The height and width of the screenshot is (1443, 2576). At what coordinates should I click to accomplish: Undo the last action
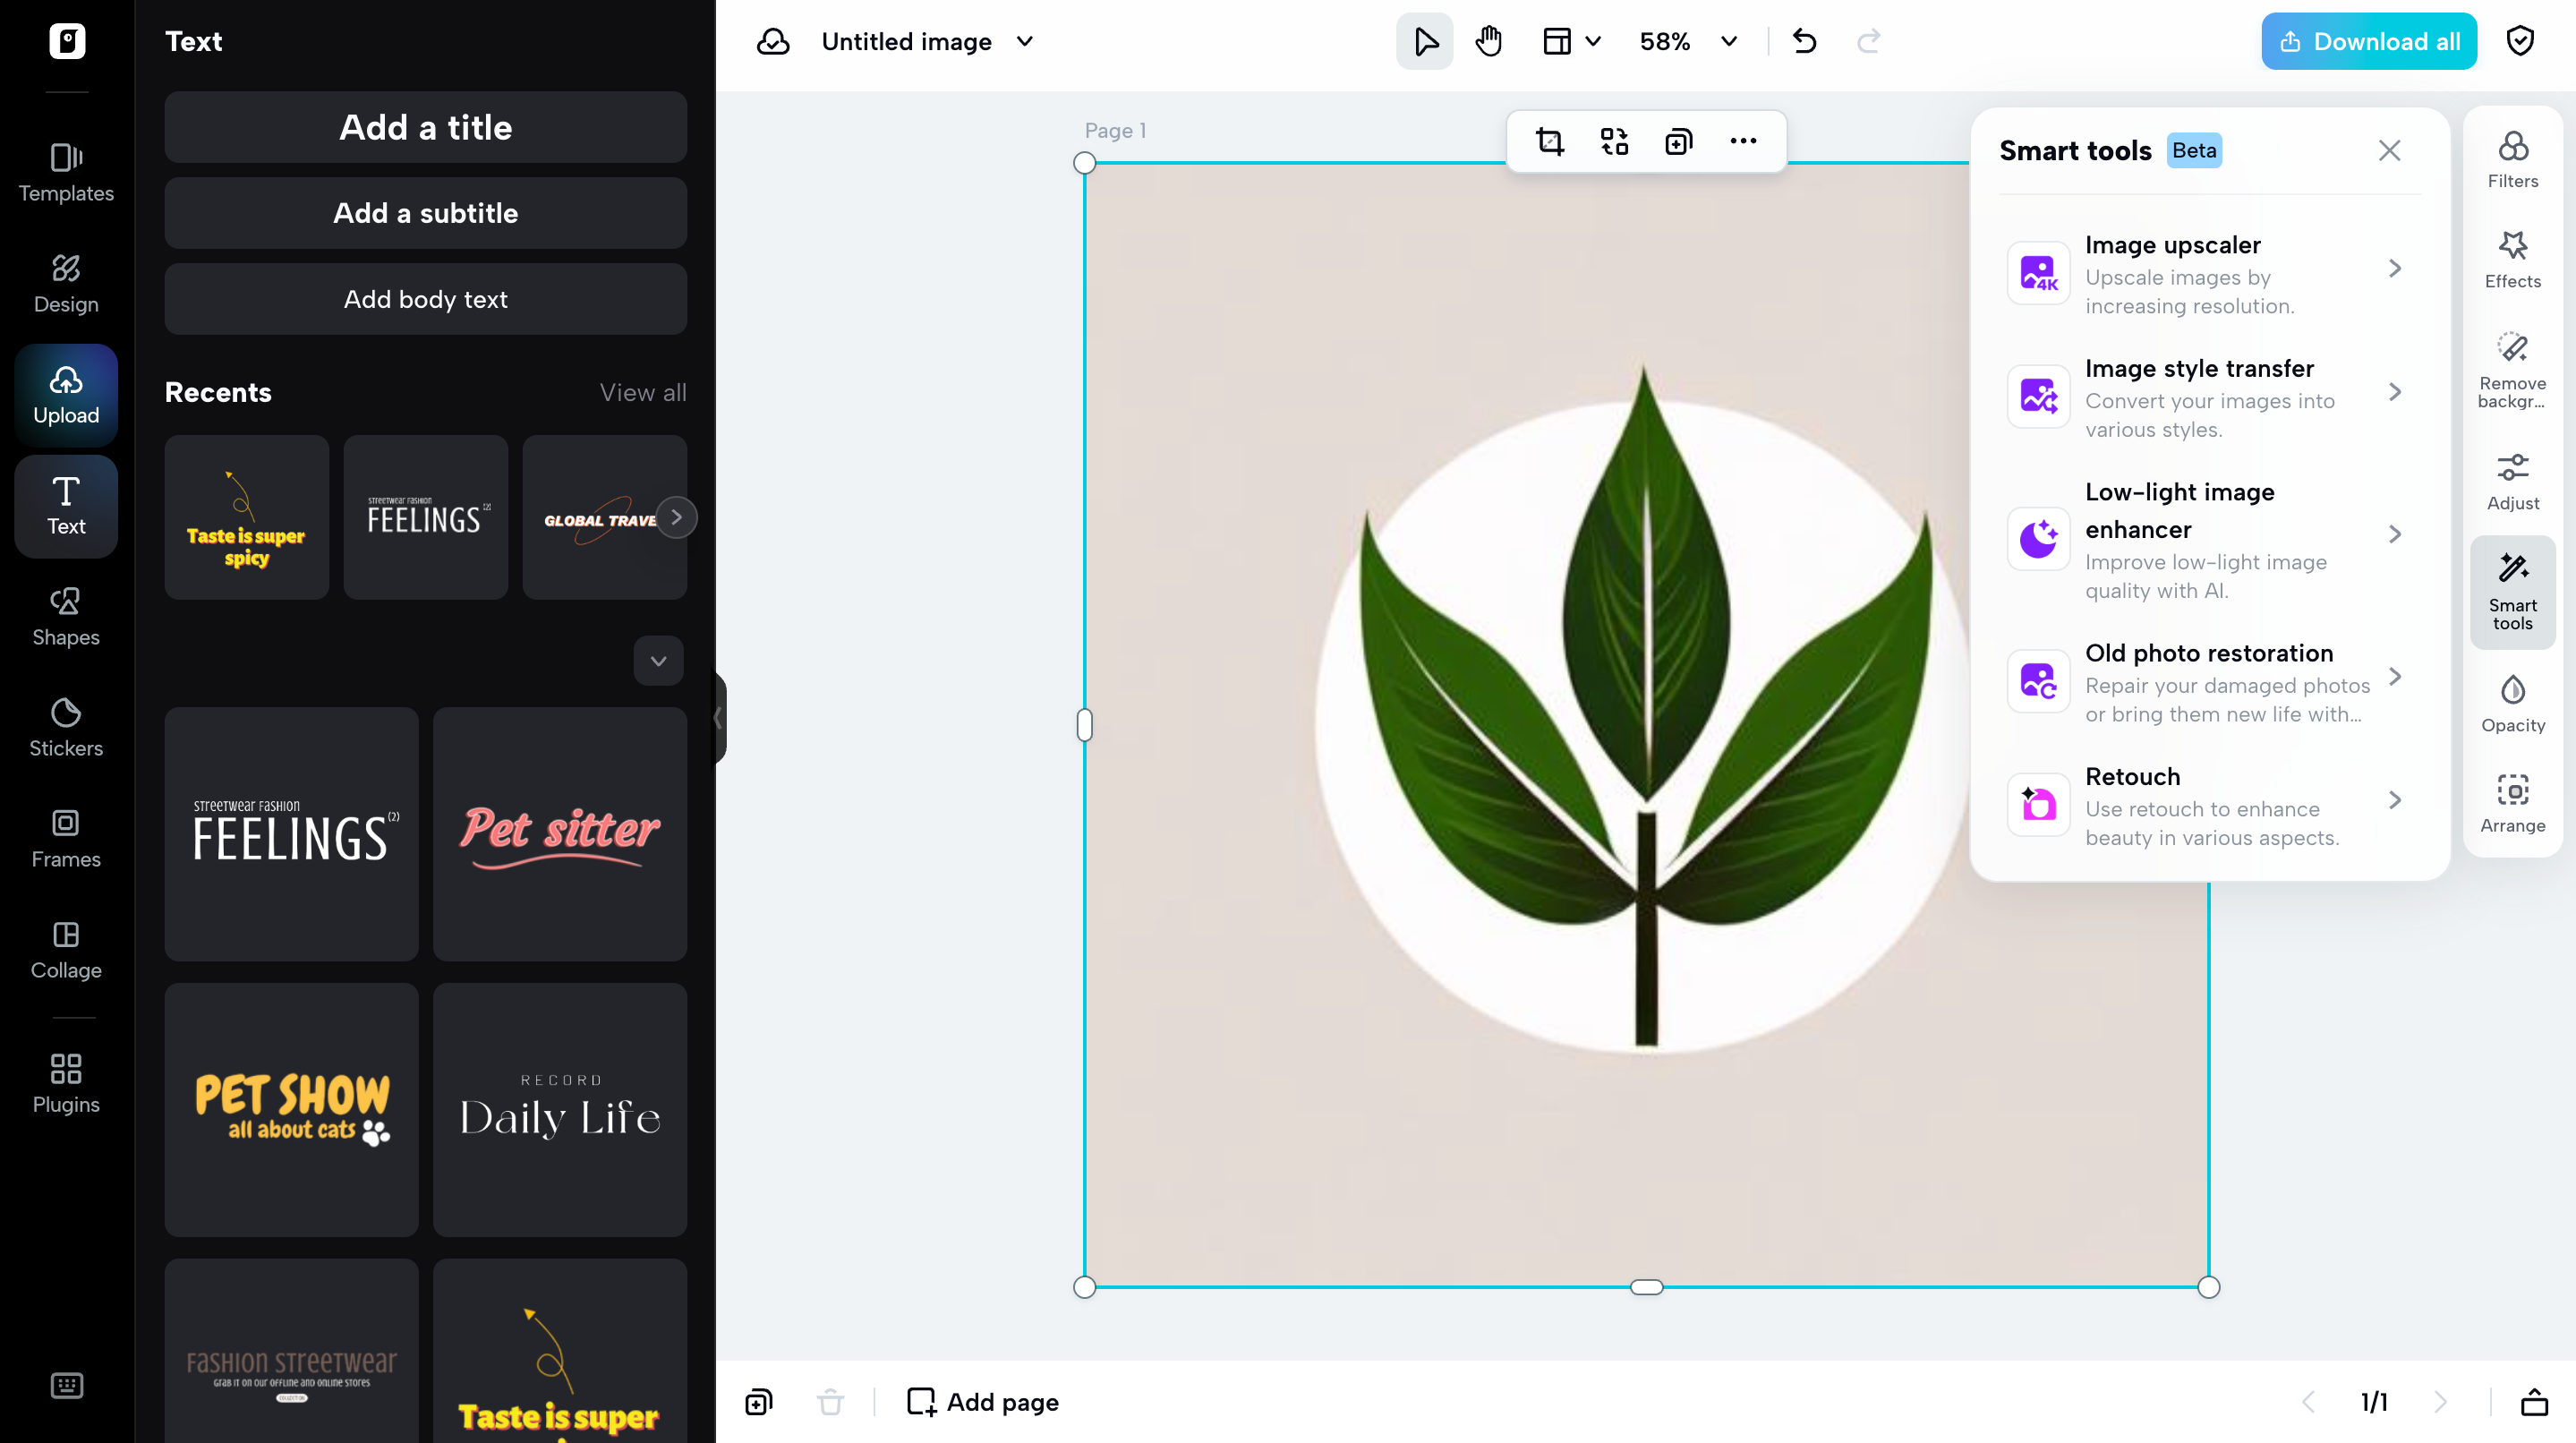(x=1805, y=41)
